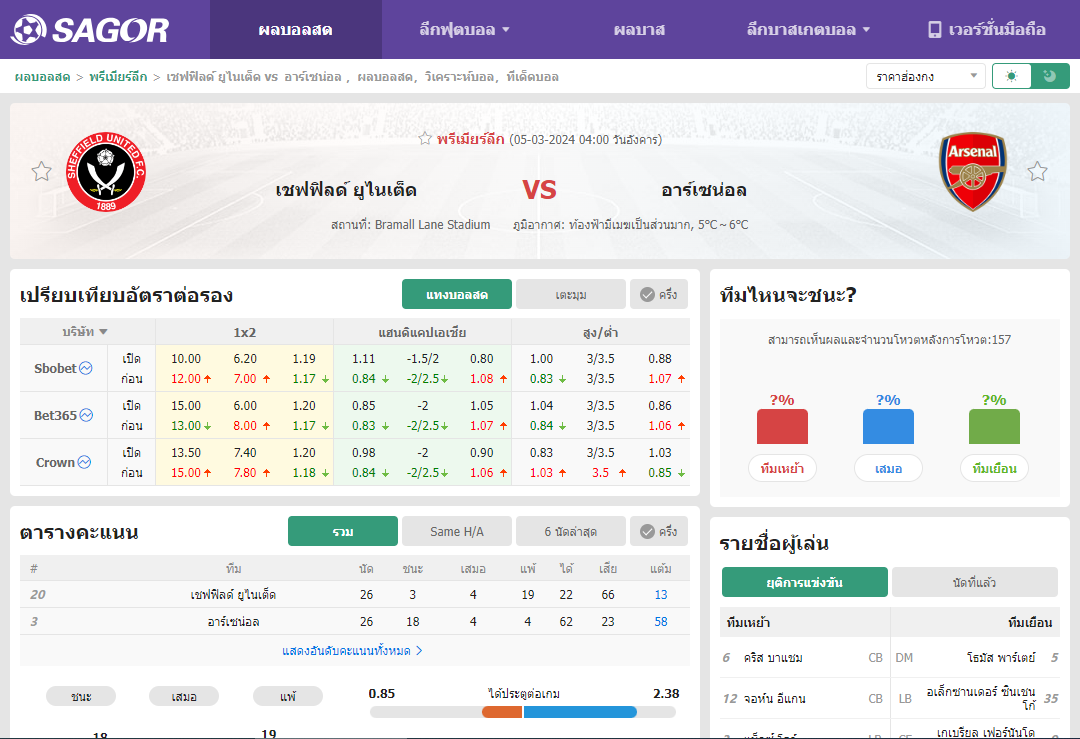Click player จอห์น อีแกน in lineup
This screenshot has height=739, width=1080.
[x=774, y=698]
